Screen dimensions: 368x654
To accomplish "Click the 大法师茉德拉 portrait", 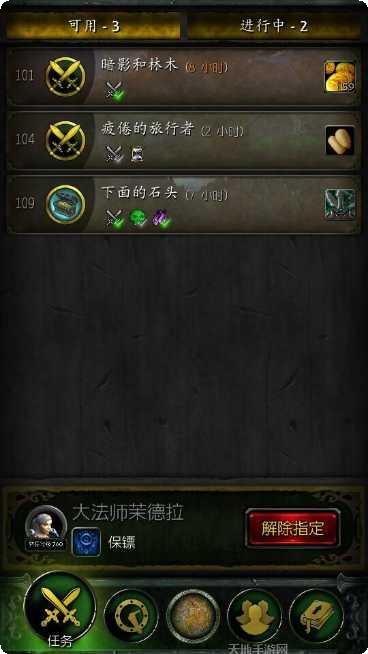I will tap(46, 528).
